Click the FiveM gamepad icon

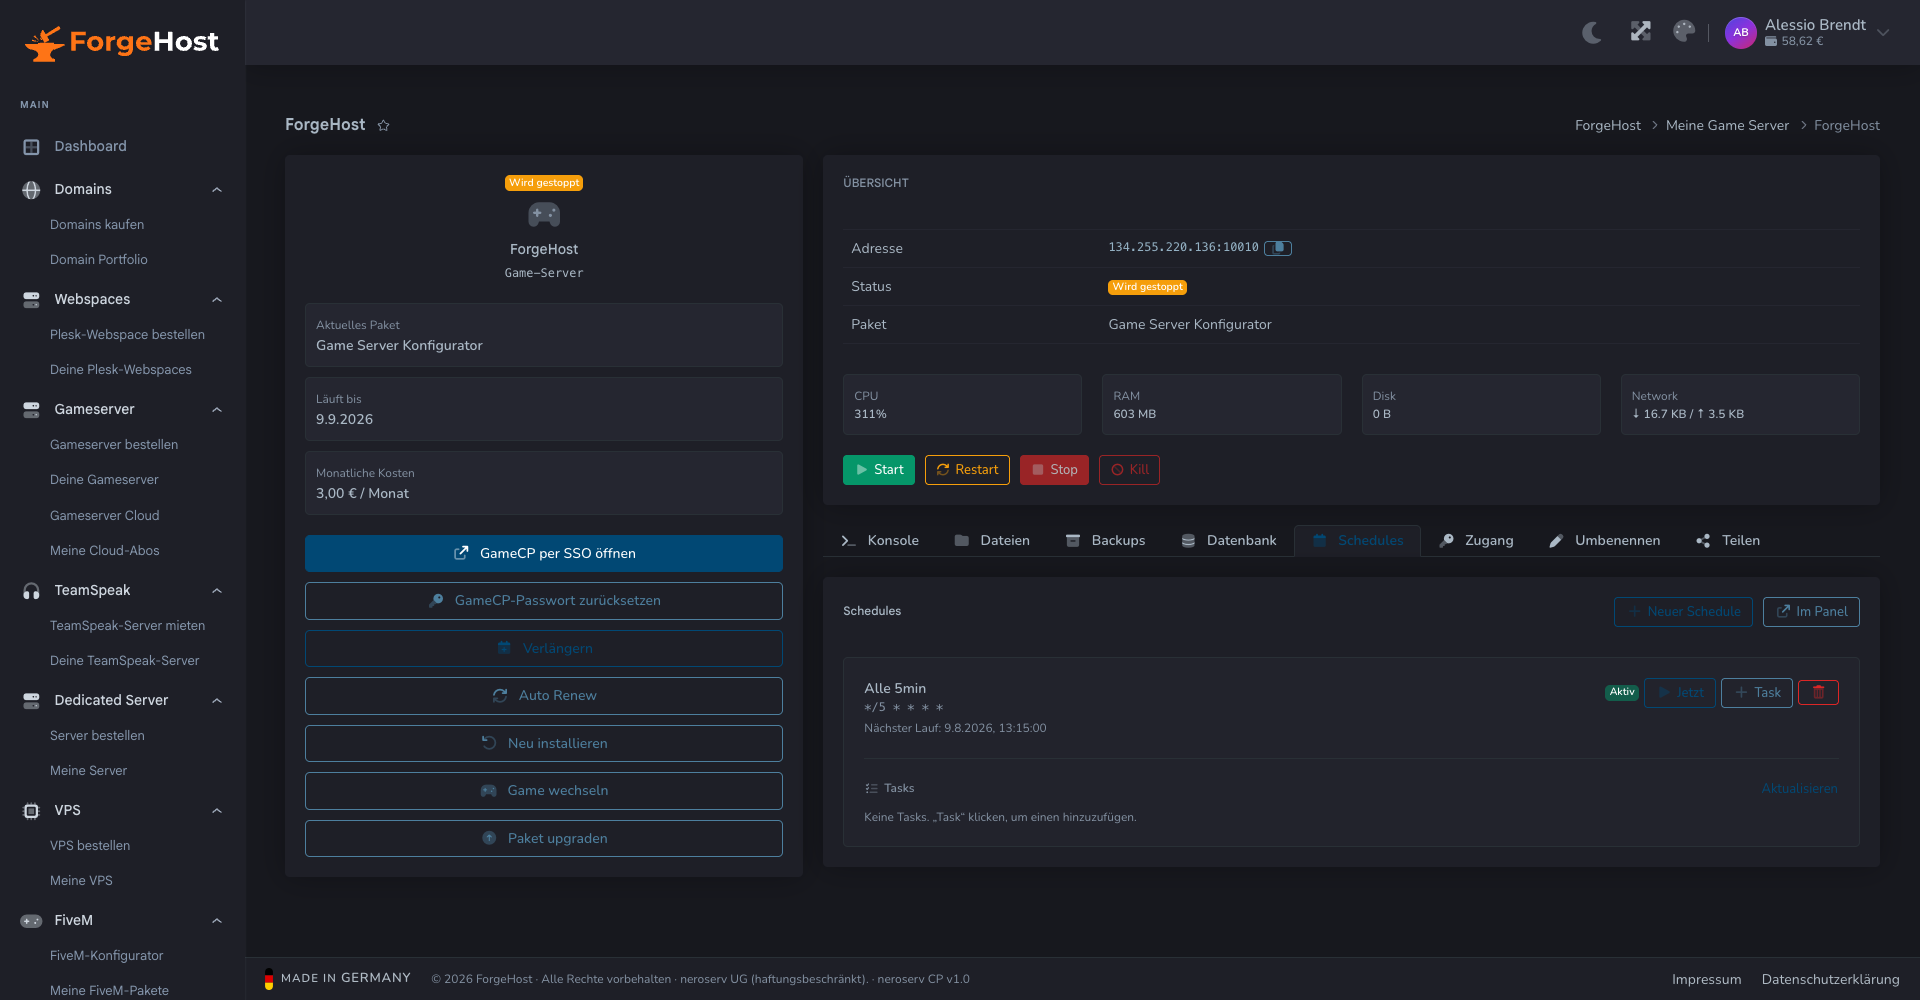[31, 921]
